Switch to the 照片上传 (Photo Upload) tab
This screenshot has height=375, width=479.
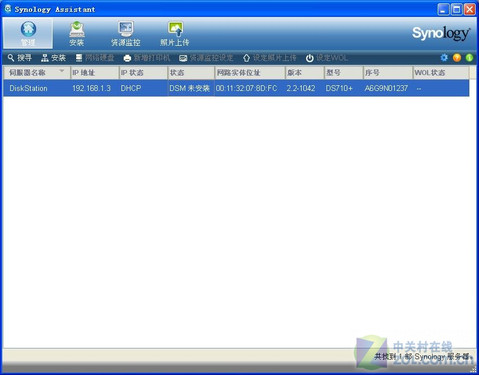pos(175,34)
